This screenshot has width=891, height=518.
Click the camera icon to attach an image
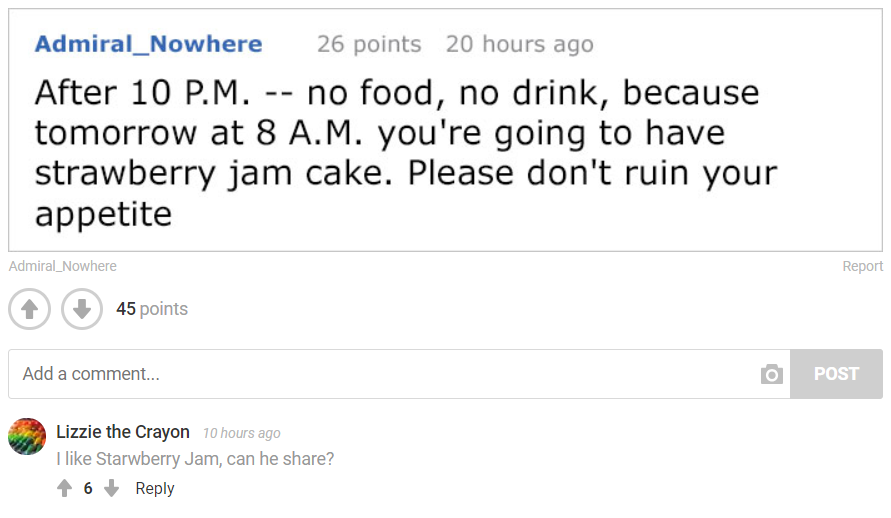click(772, 374)
